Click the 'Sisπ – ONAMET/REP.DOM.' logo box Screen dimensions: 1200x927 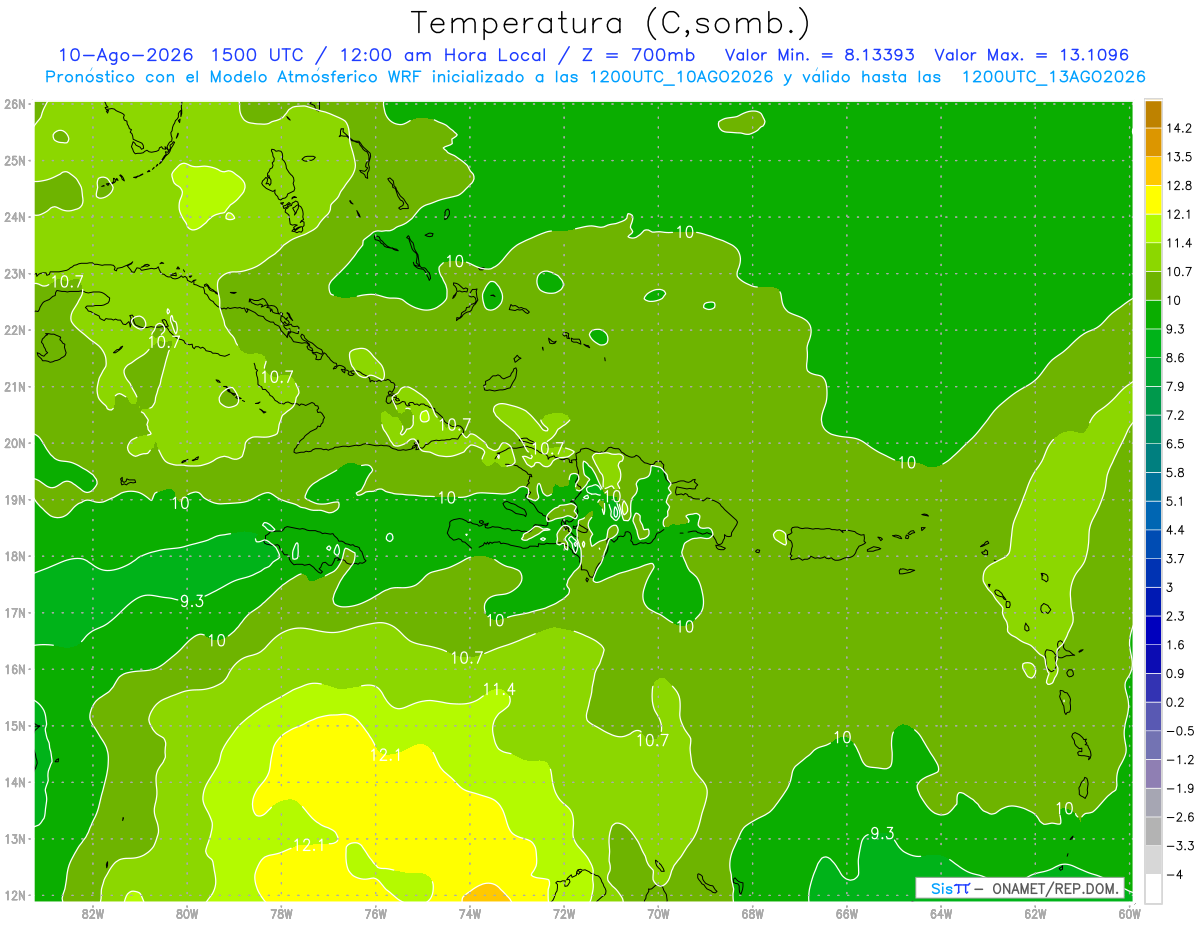pos(1020,888)
